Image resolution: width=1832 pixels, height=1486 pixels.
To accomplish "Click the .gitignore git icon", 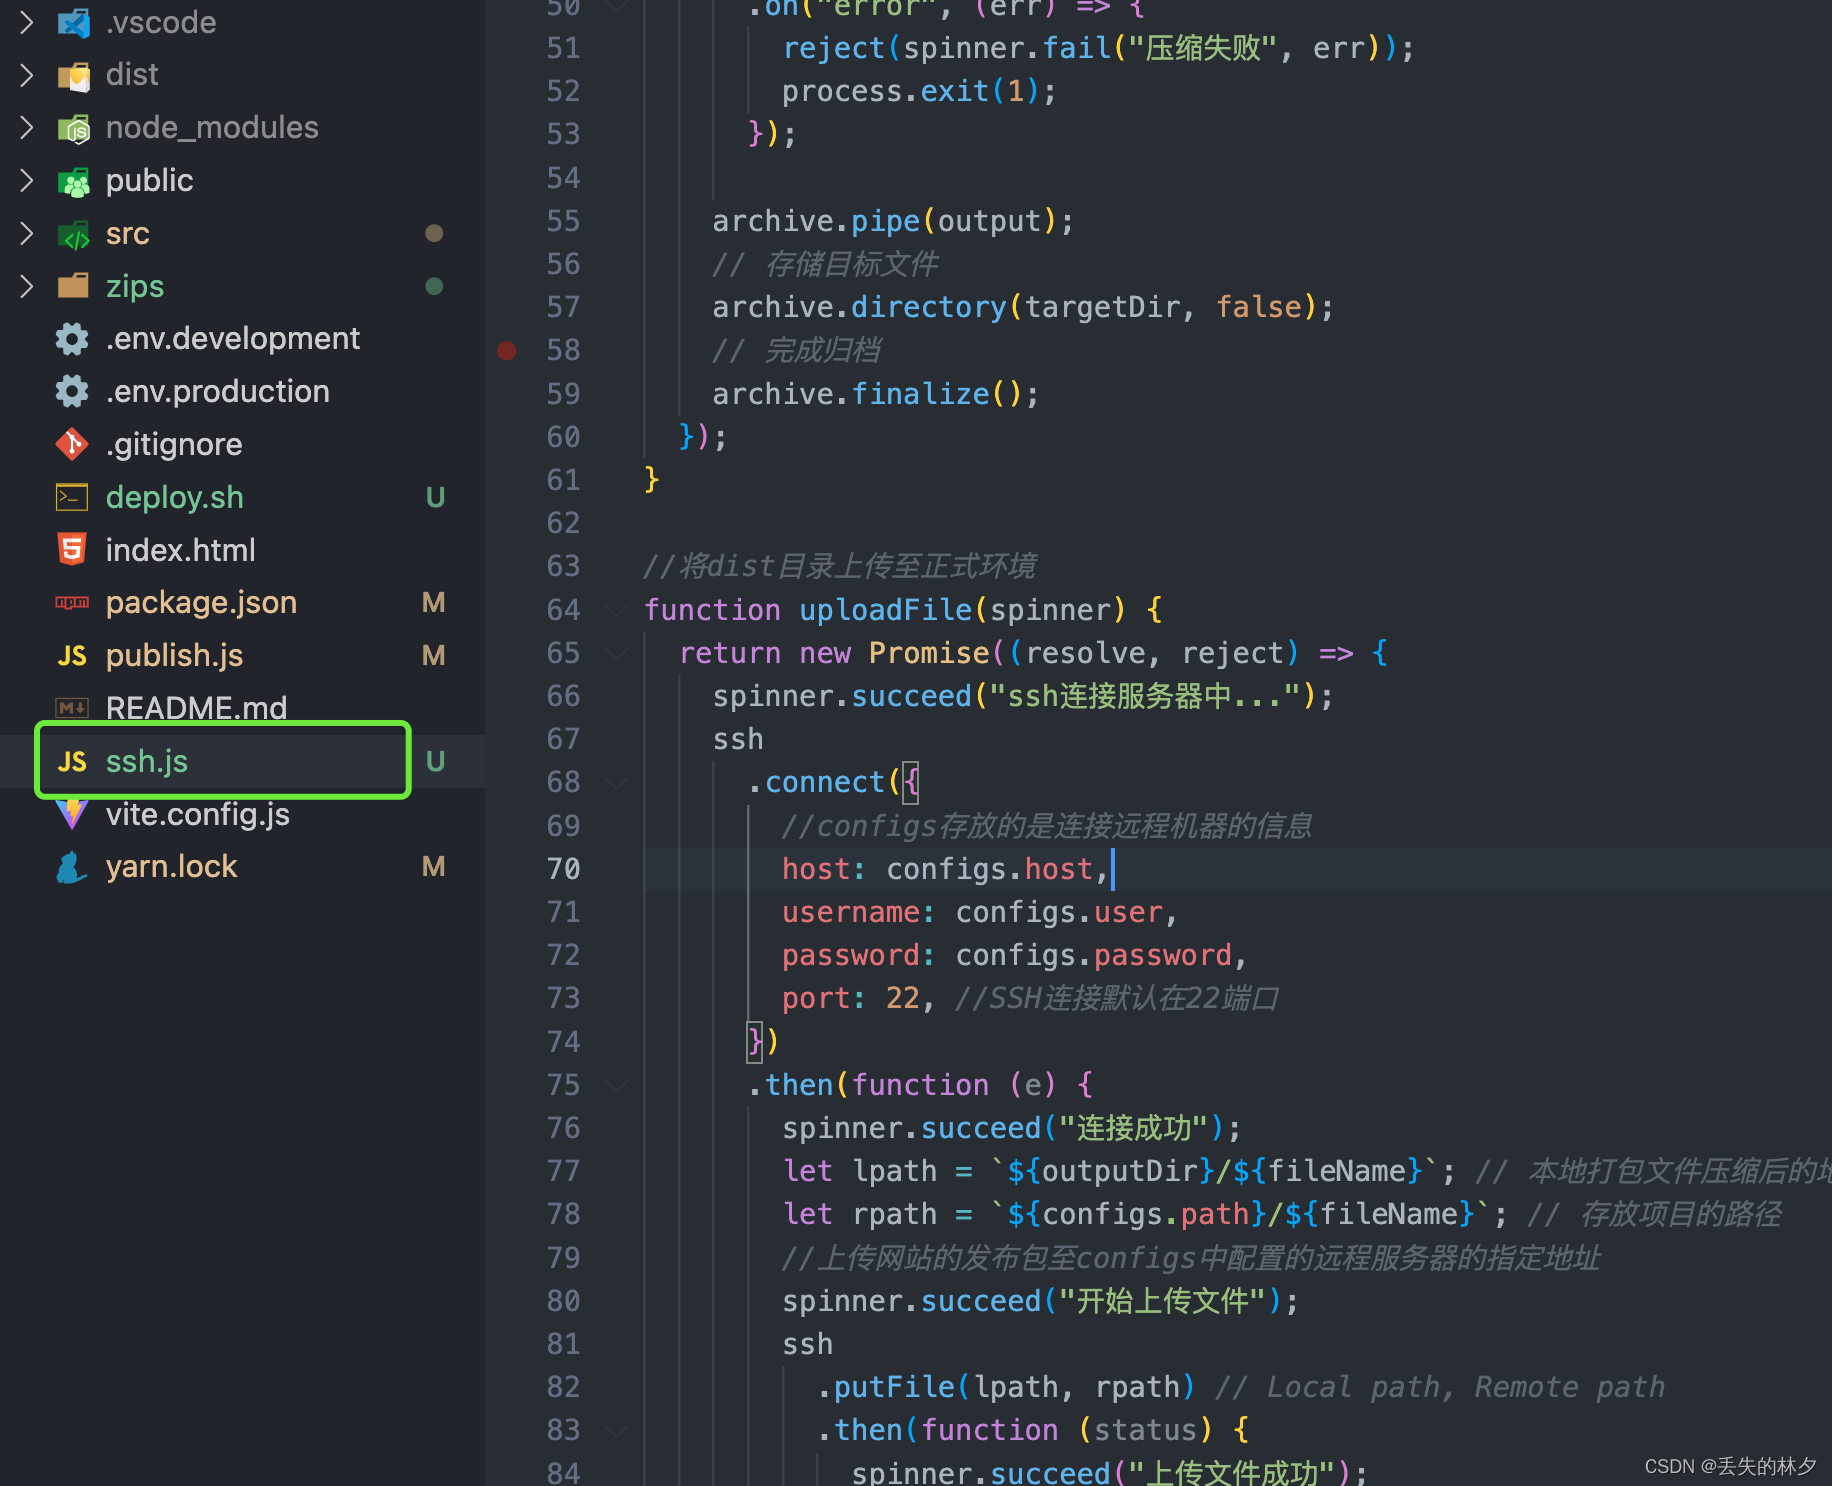I will coord(72,444).
